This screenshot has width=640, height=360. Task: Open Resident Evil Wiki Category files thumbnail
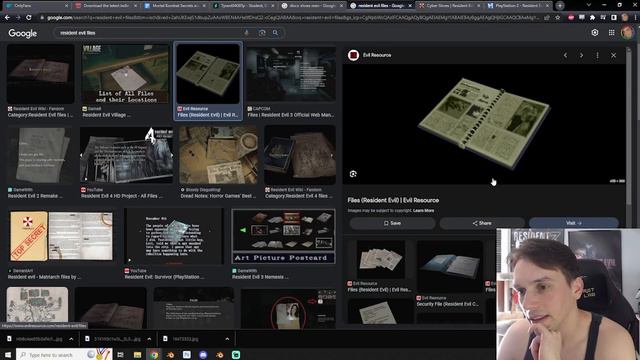40,74
